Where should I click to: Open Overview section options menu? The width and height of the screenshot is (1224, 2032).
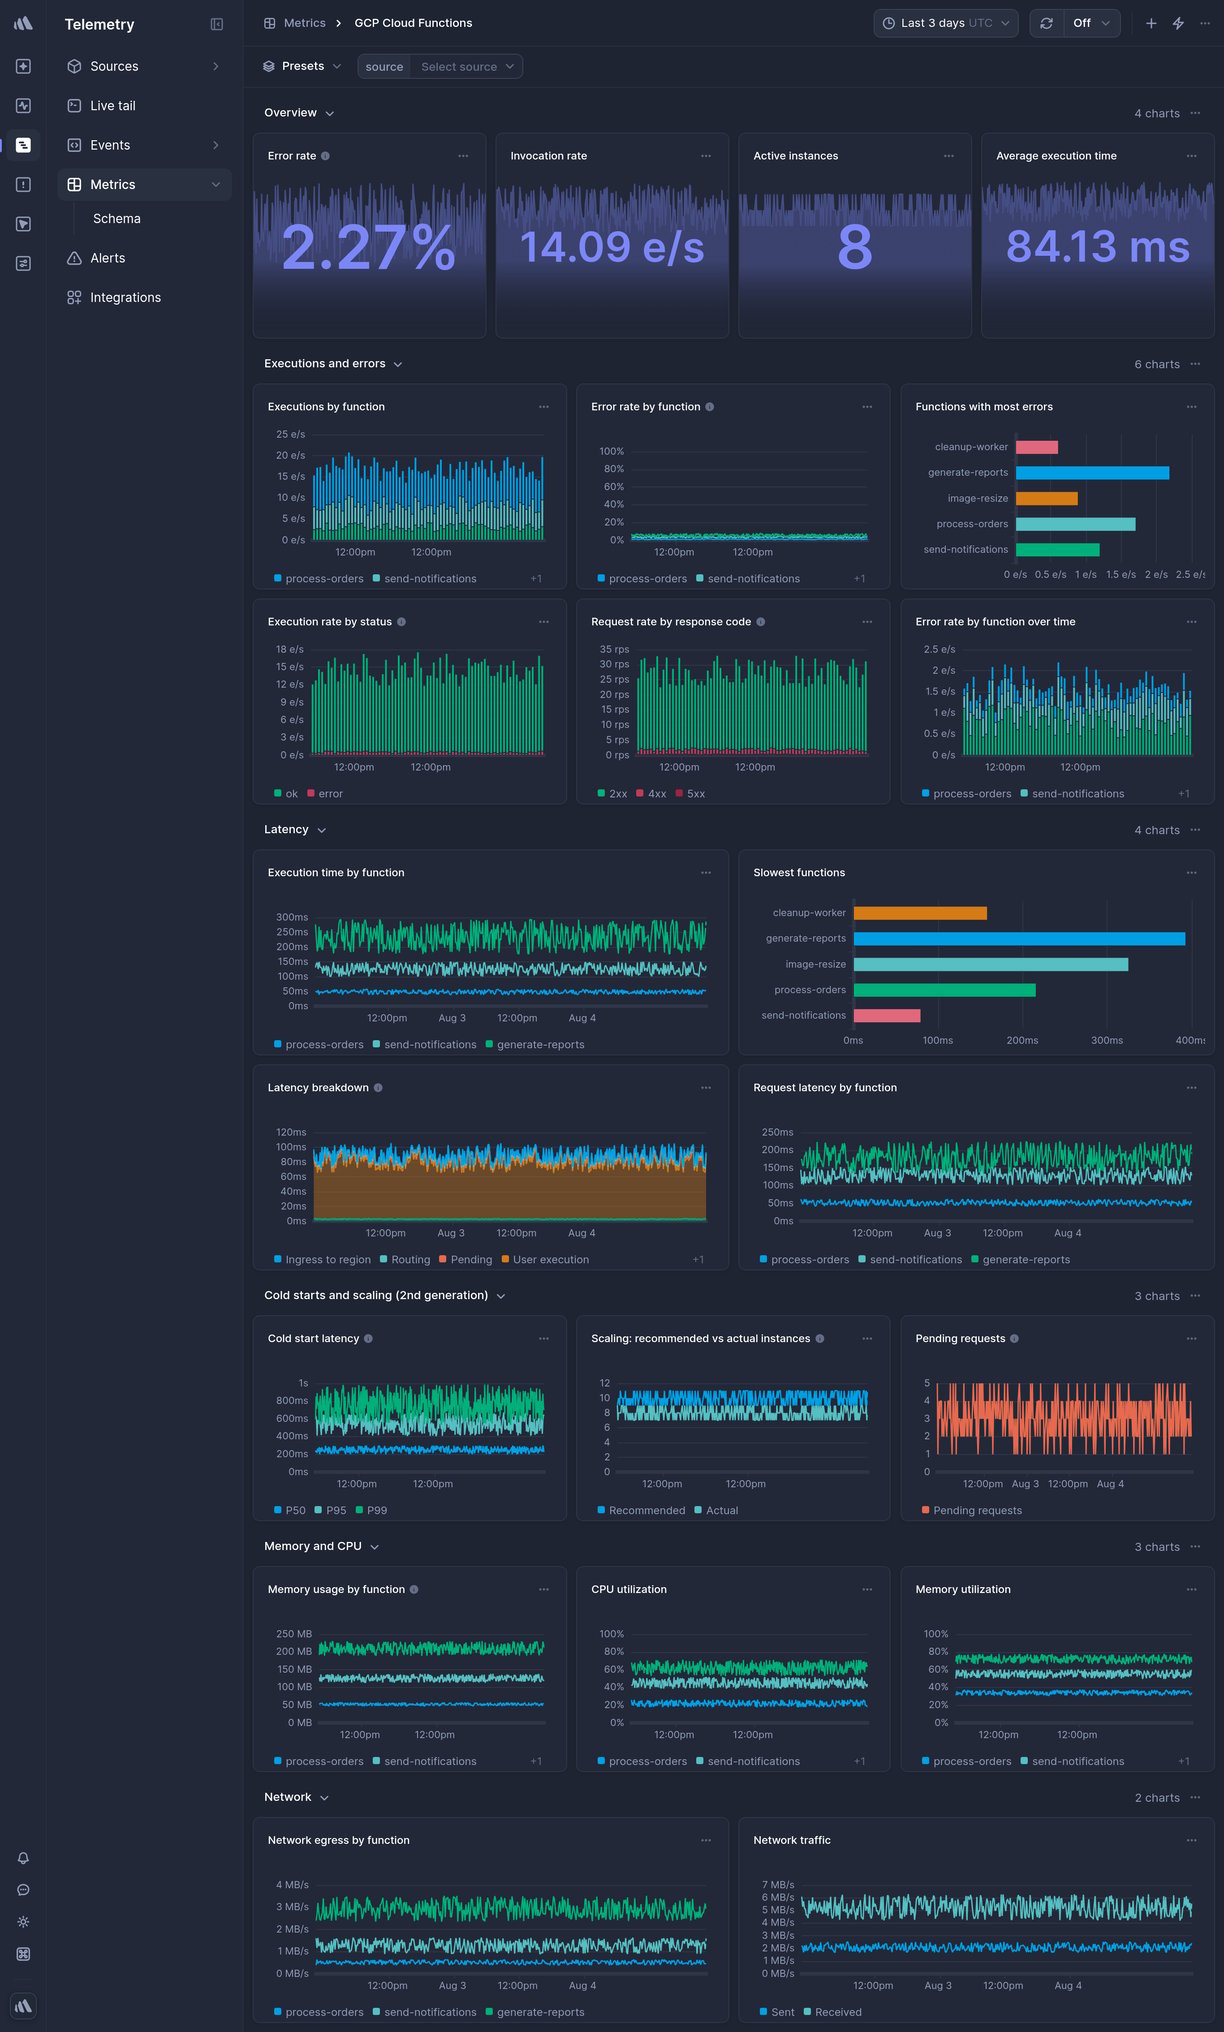[1195, 113]
